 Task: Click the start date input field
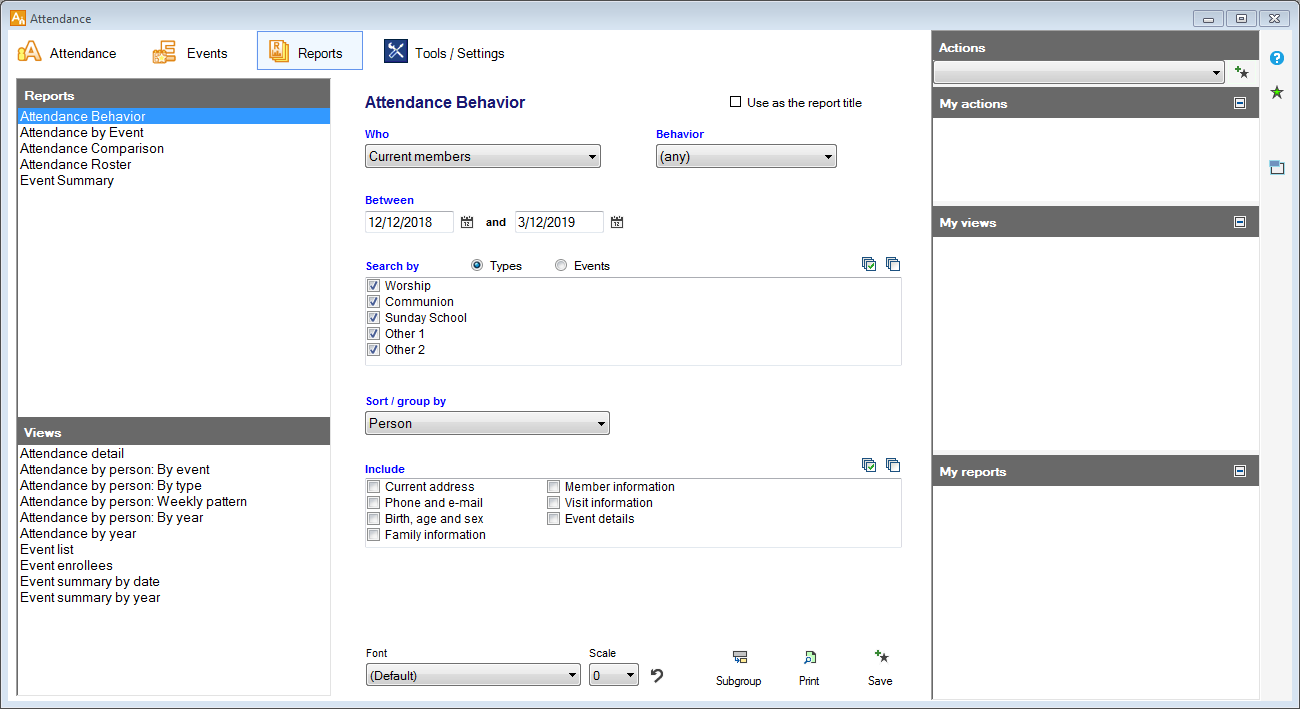(409, 222)
